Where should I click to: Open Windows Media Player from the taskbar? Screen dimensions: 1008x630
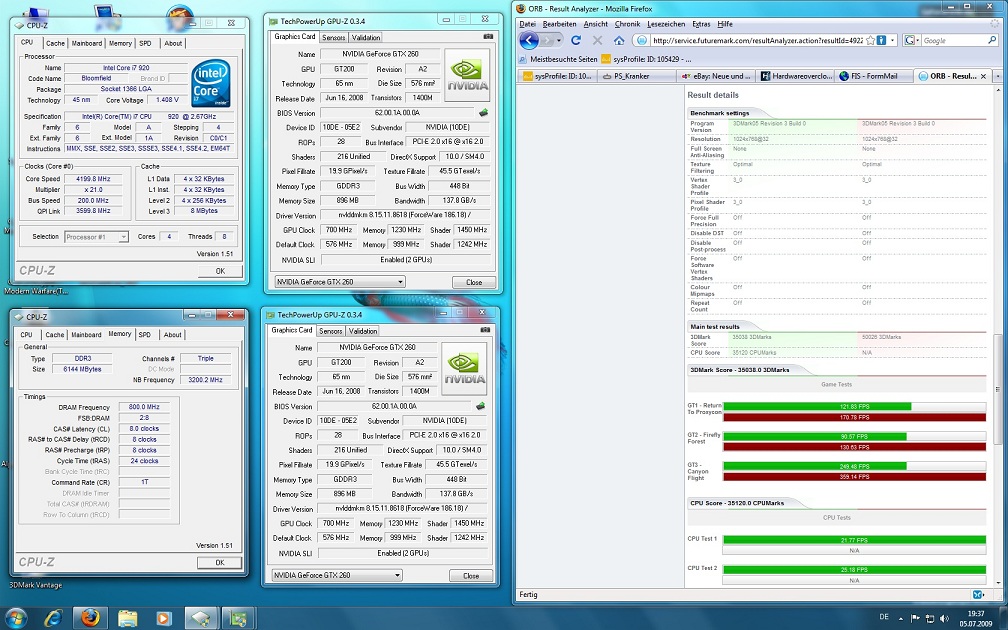164,618
